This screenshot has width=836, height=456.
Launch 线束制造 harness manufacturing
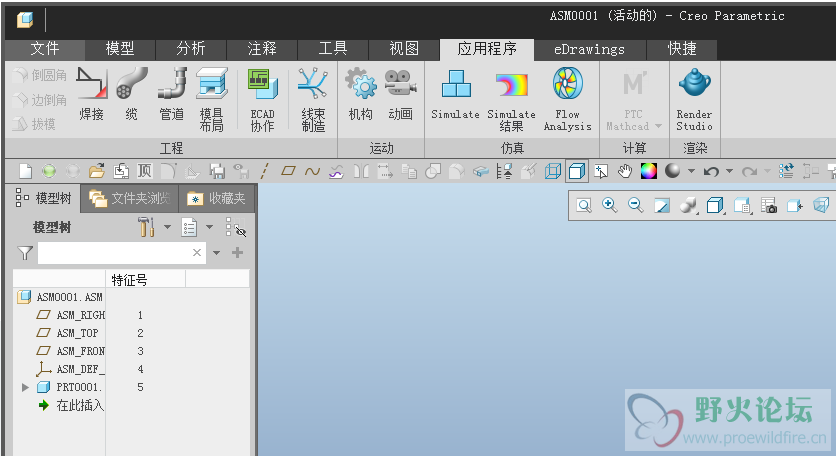tap(313, 100)
